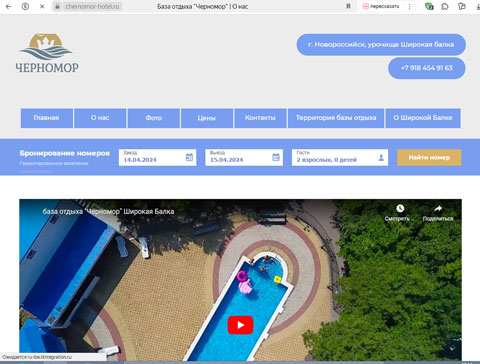Click the address button 'г. Новороссийск, урочище Широкая балка'
480x364 pixels.
381,44
